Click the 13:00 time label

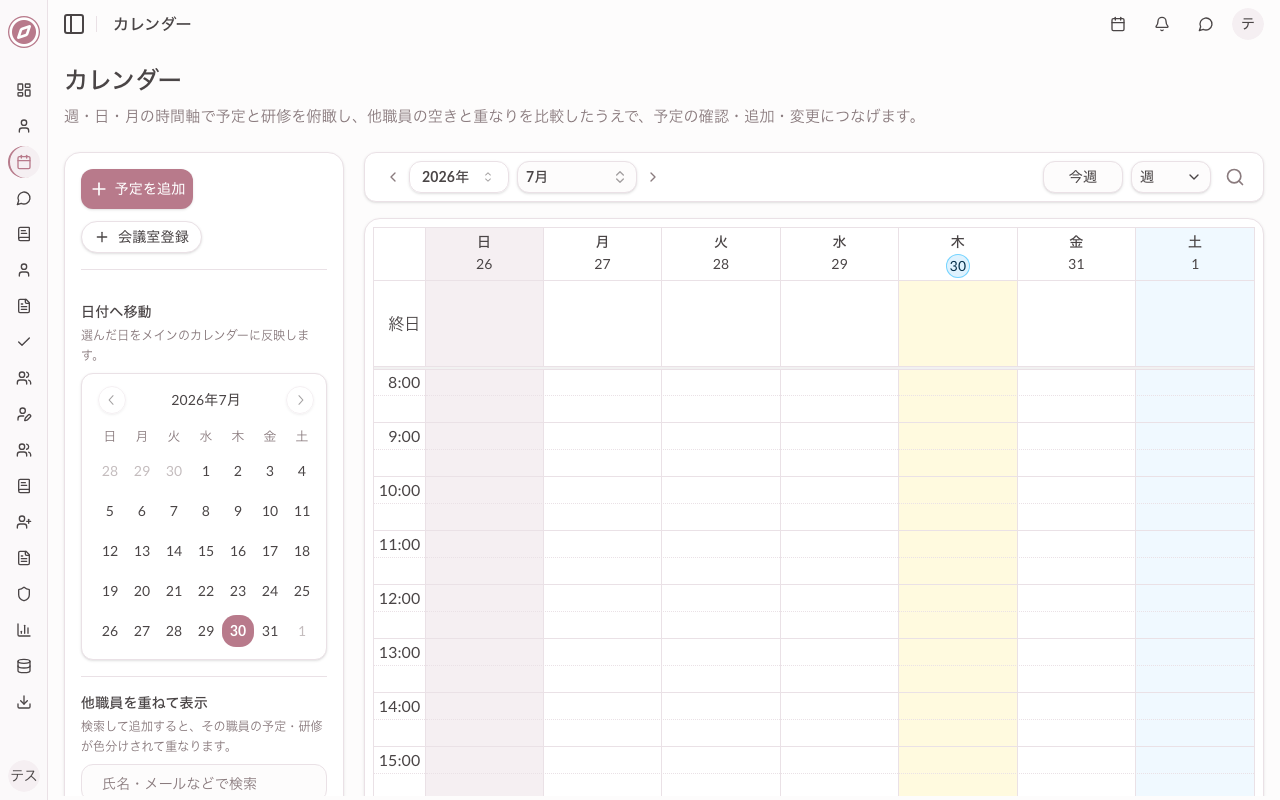click(x=399, y=652)
